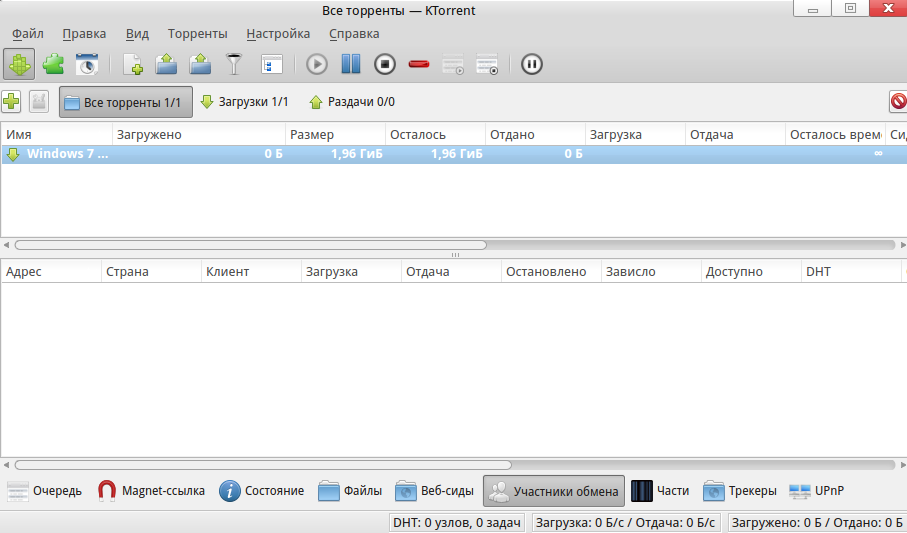Open the Торренты menu
The height and width of the screenshot is (533, 907).
pos(197,34)
